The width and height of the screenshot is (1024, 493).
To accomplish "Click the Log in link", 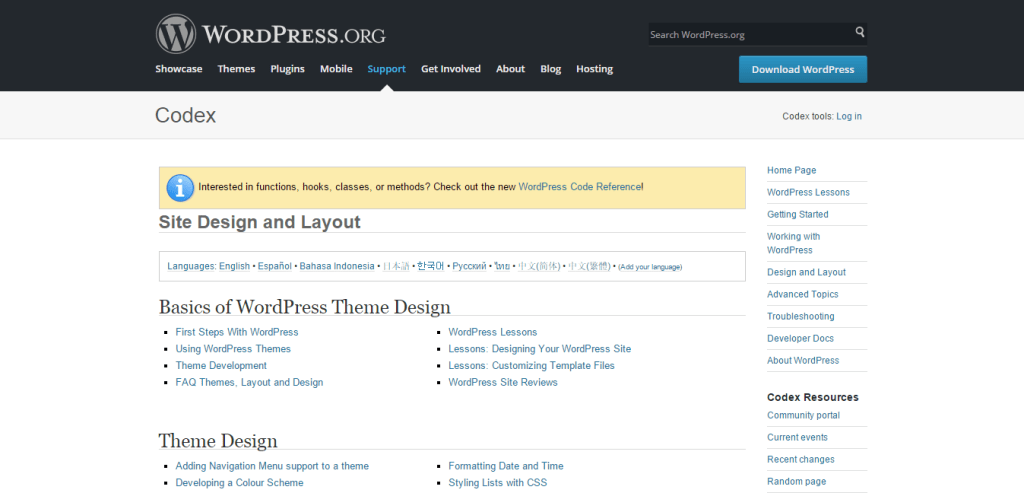I will [x=849, y=116].
